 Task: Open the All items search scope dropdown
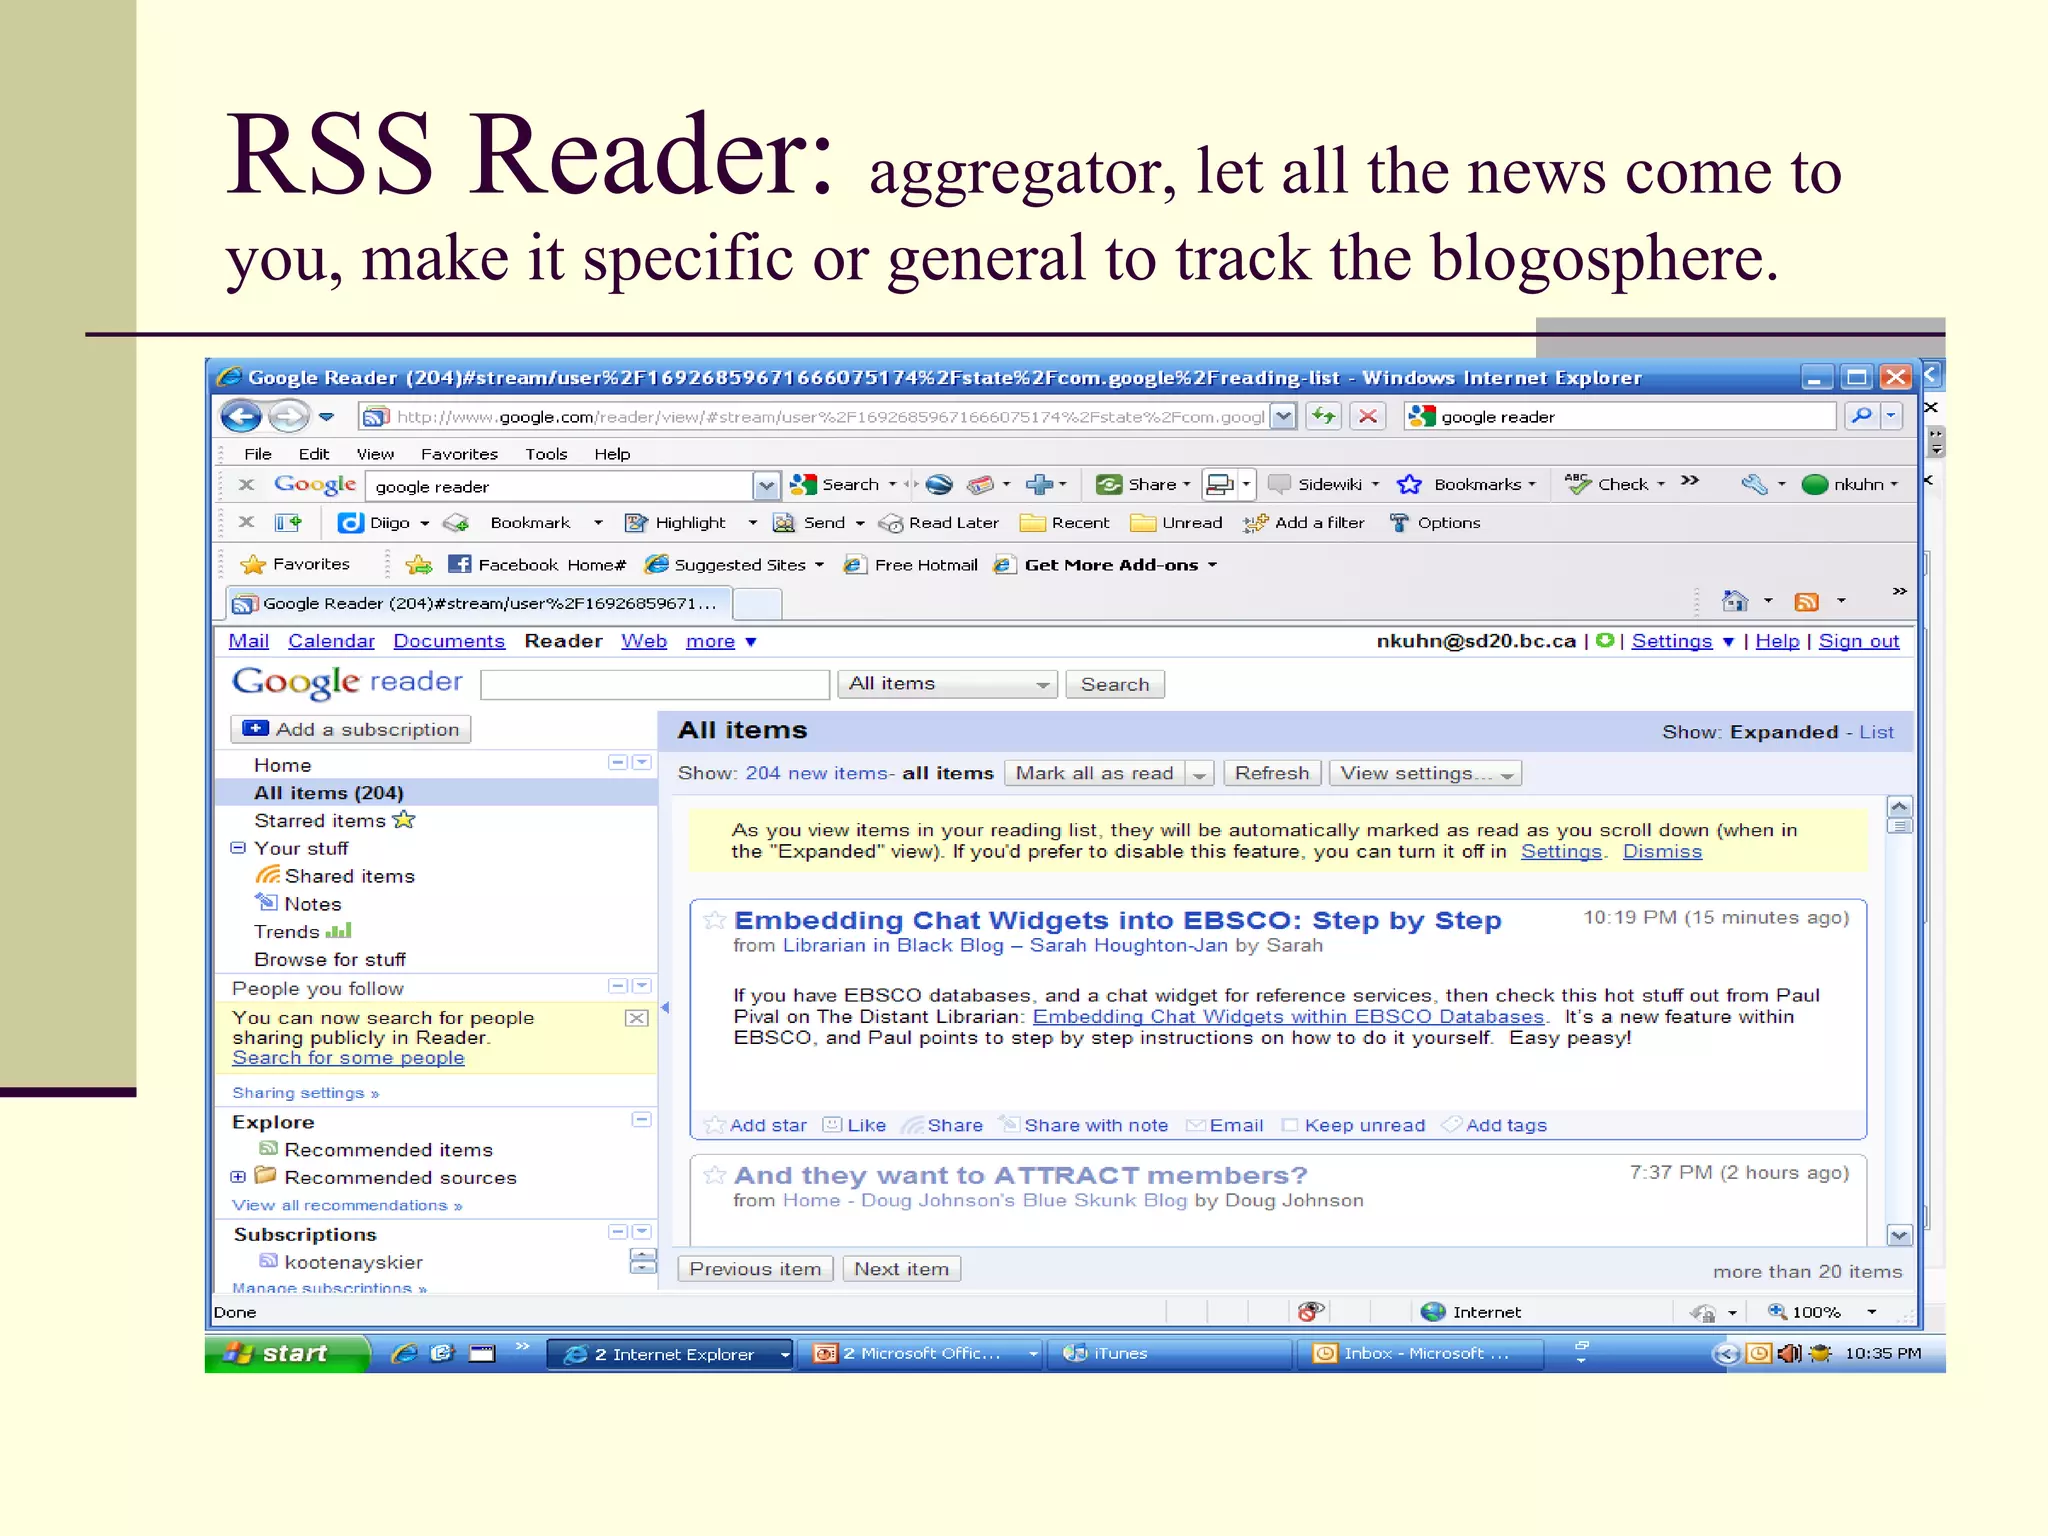tap(947, 684)
